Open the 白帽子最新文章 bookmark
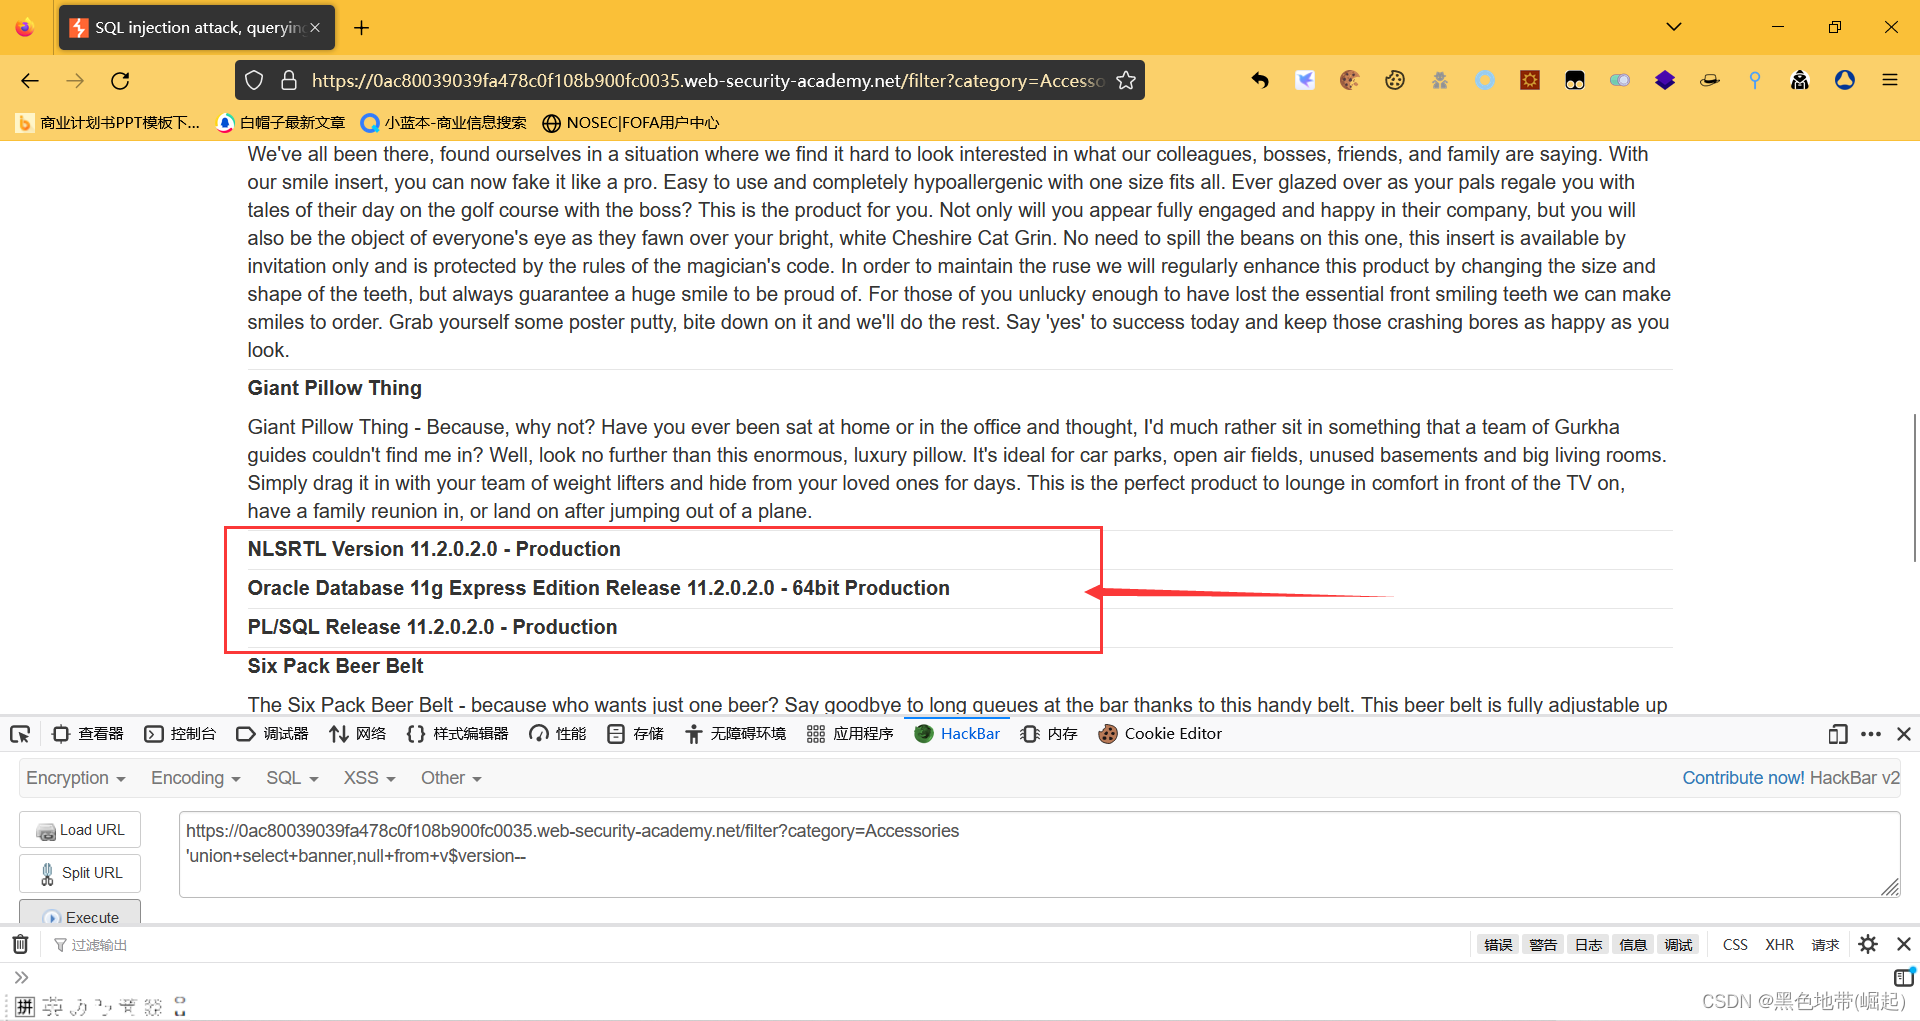The image size is (1920, 1021). (x=281, y=123)
